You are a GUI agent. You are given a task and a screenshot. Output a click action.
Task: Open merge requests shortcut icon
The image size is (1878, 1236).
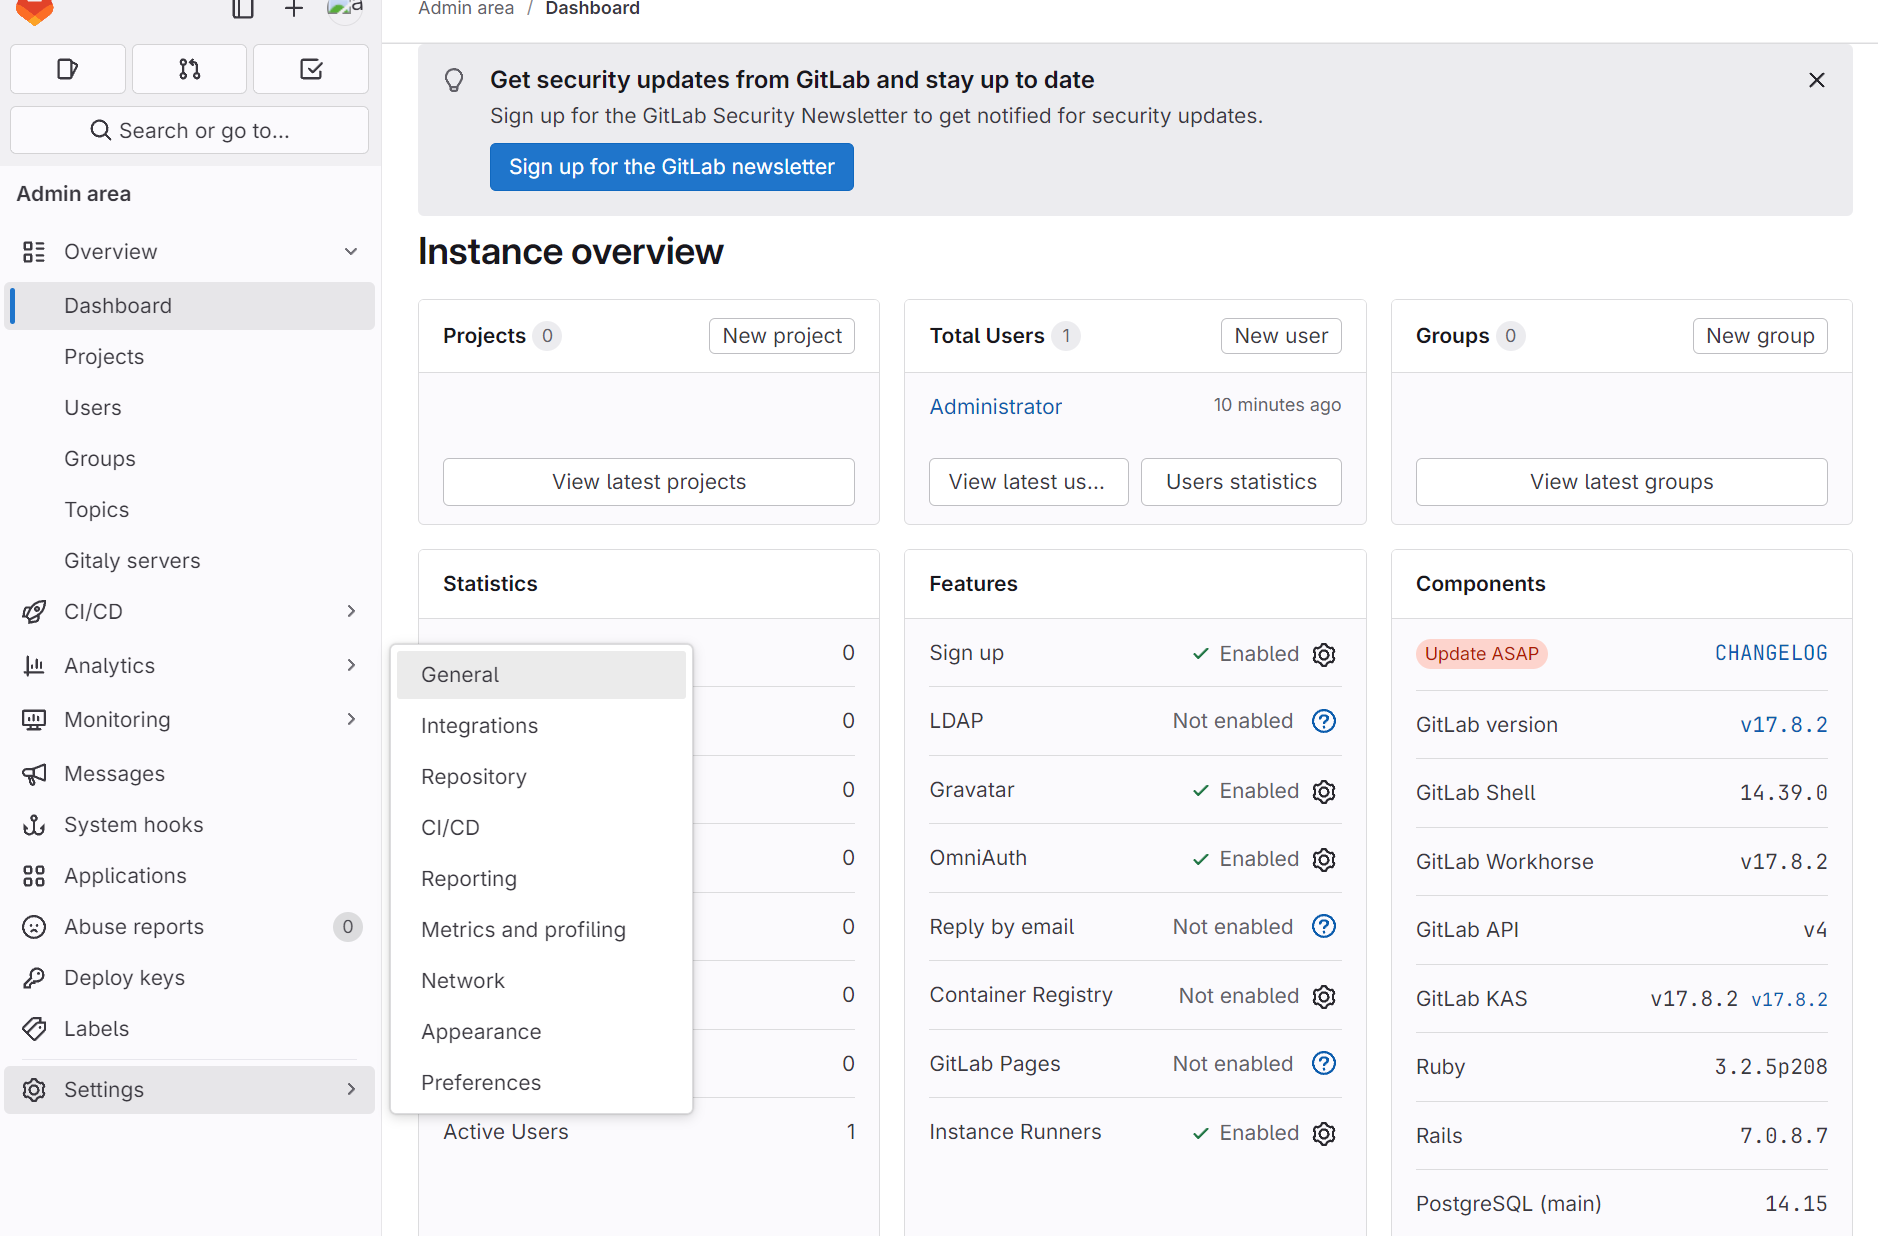click(x=190, y=69)
